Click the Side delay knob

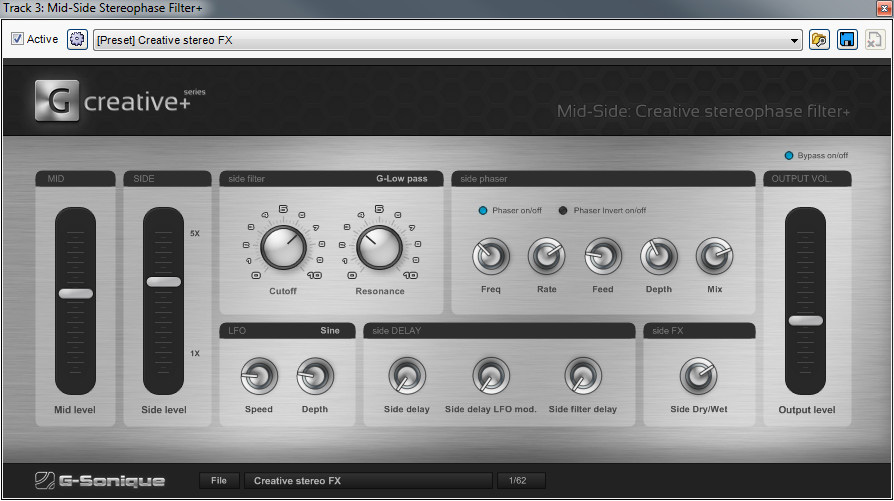[x=407, y=376]
